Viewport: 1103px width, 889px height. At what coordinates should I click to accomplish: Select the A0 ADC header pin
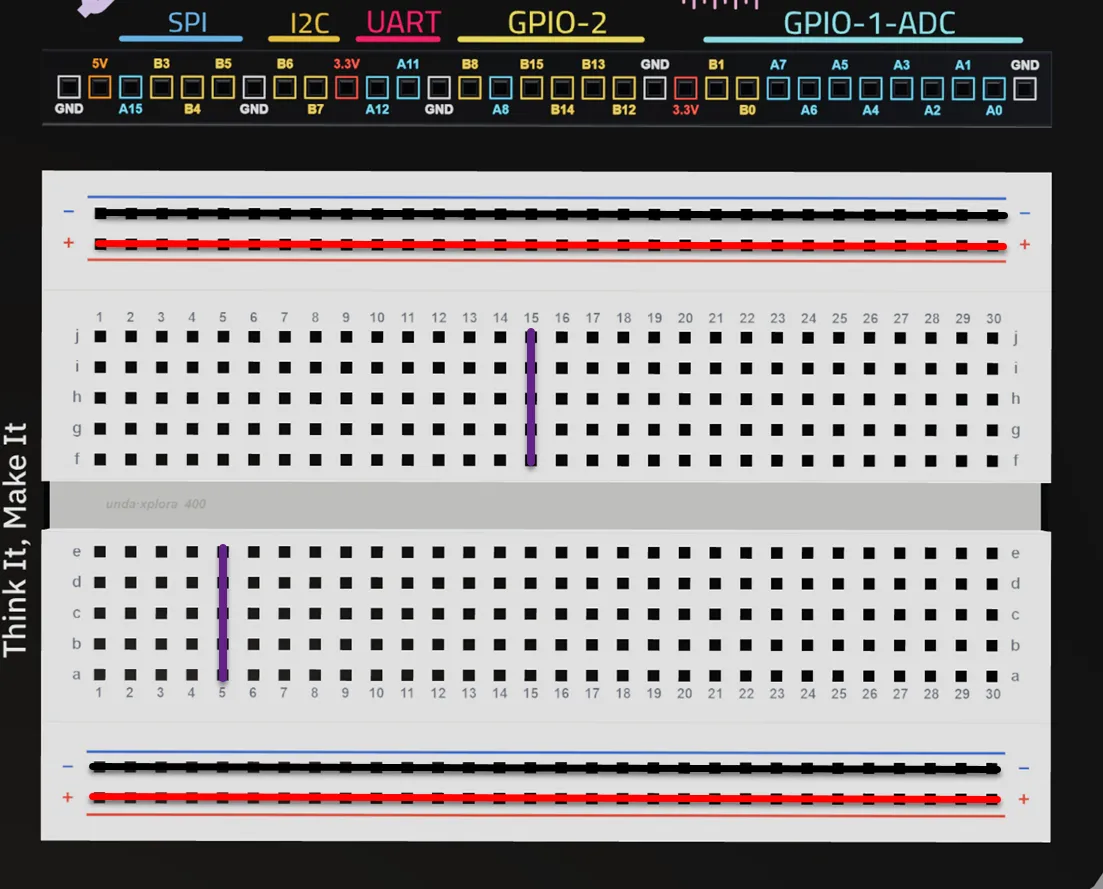[x=994, y=89]
